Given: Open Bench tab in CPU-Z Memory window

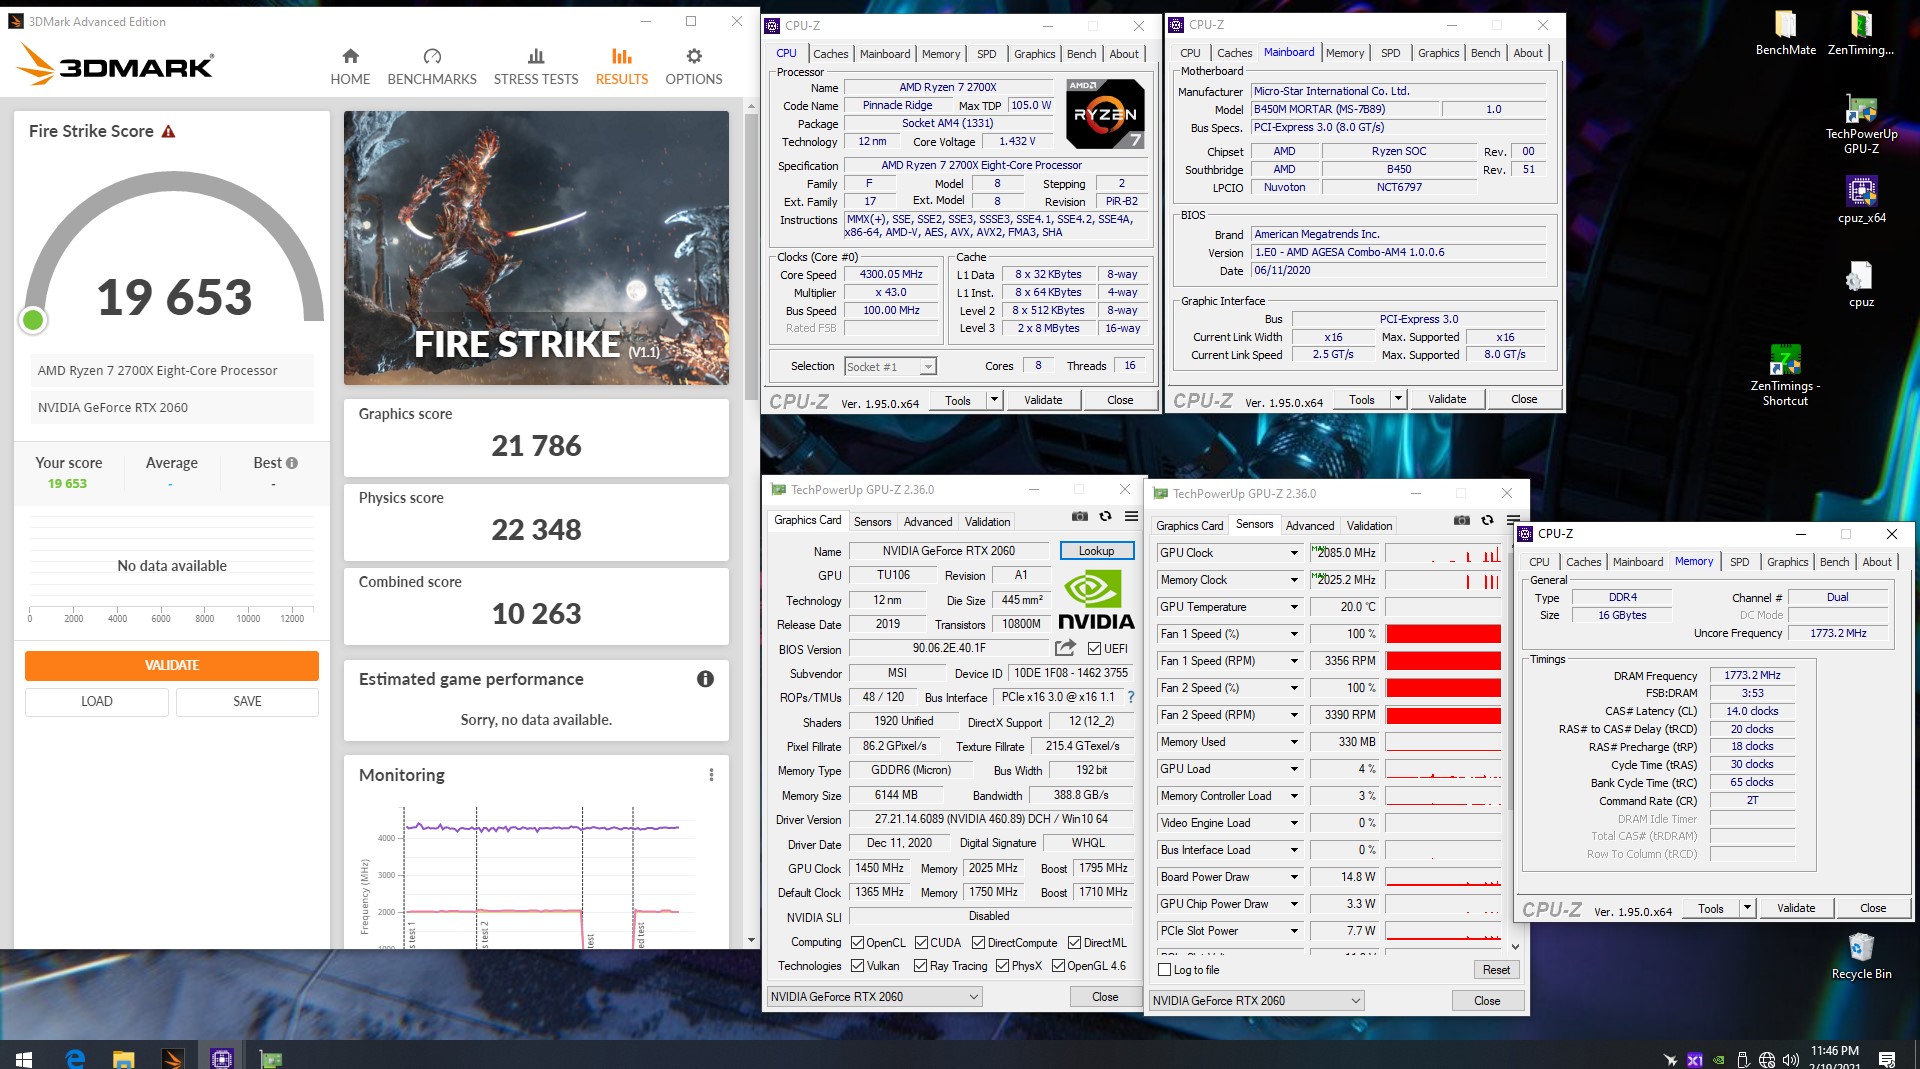Looking at the screenshot, I should coord(1834,562).
